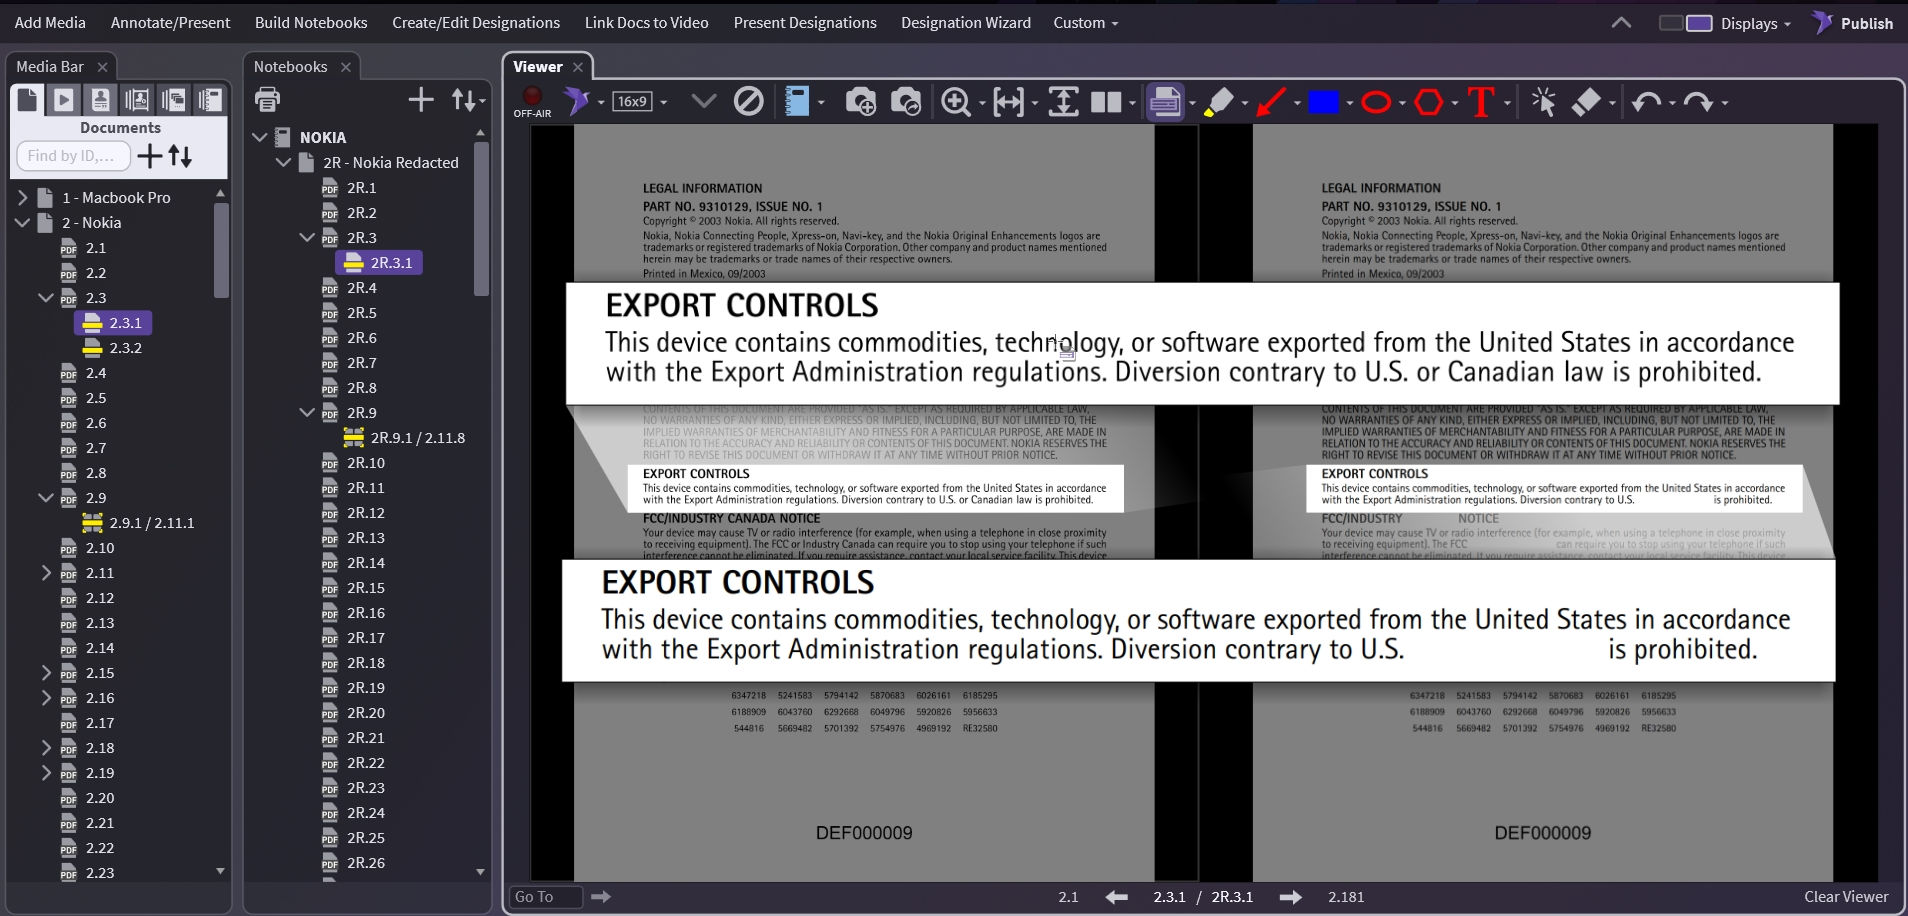Viewport: 1908px width, 916px height.
Task: Open the Designation Wizard menu
Action: pos(965,23)
